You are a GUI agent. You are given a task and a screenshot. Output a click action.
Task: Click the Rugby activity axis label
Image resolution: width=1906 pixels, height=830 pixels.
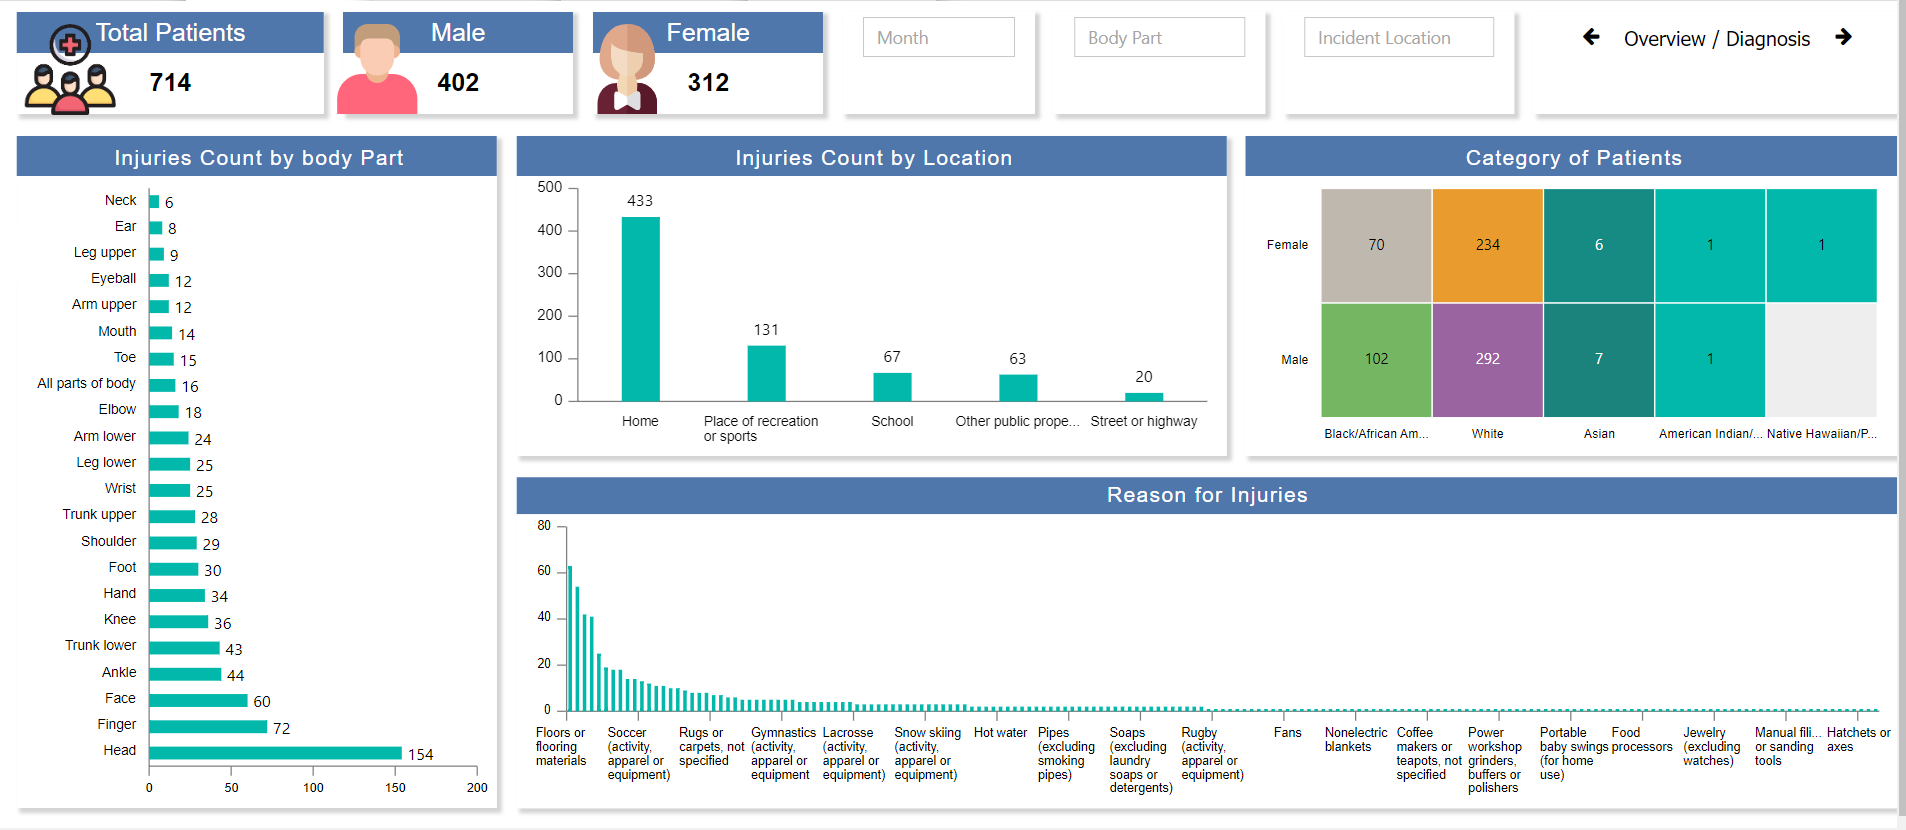(1212, 754)
